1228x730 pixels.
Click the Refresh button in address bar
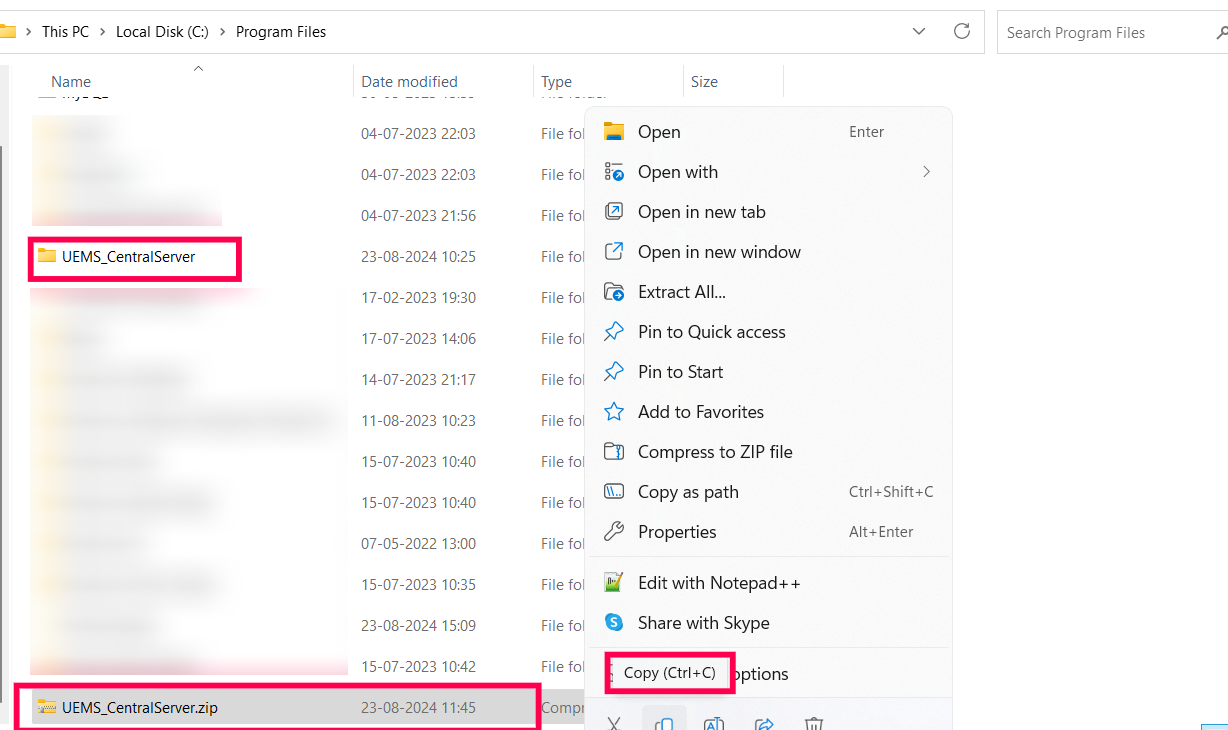point(961,31)
